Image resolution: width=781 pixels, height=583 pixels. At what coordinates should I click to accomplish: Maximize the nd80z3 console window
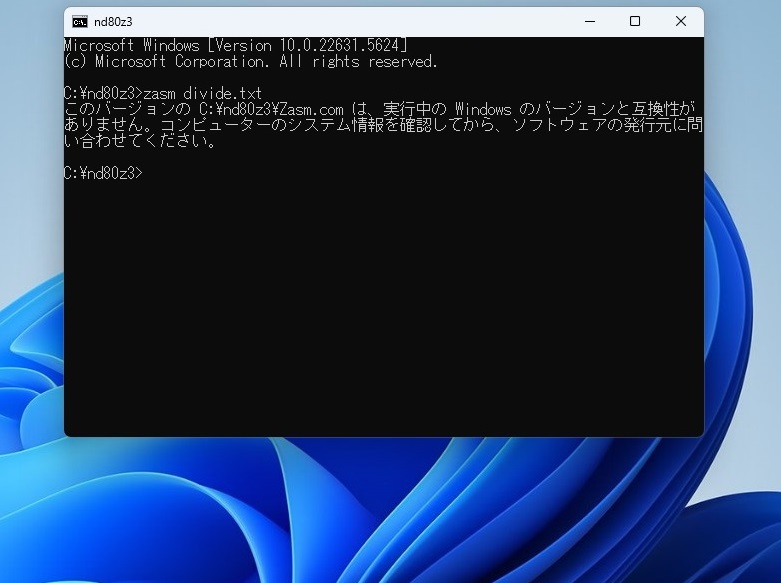(x=635, y=21)
